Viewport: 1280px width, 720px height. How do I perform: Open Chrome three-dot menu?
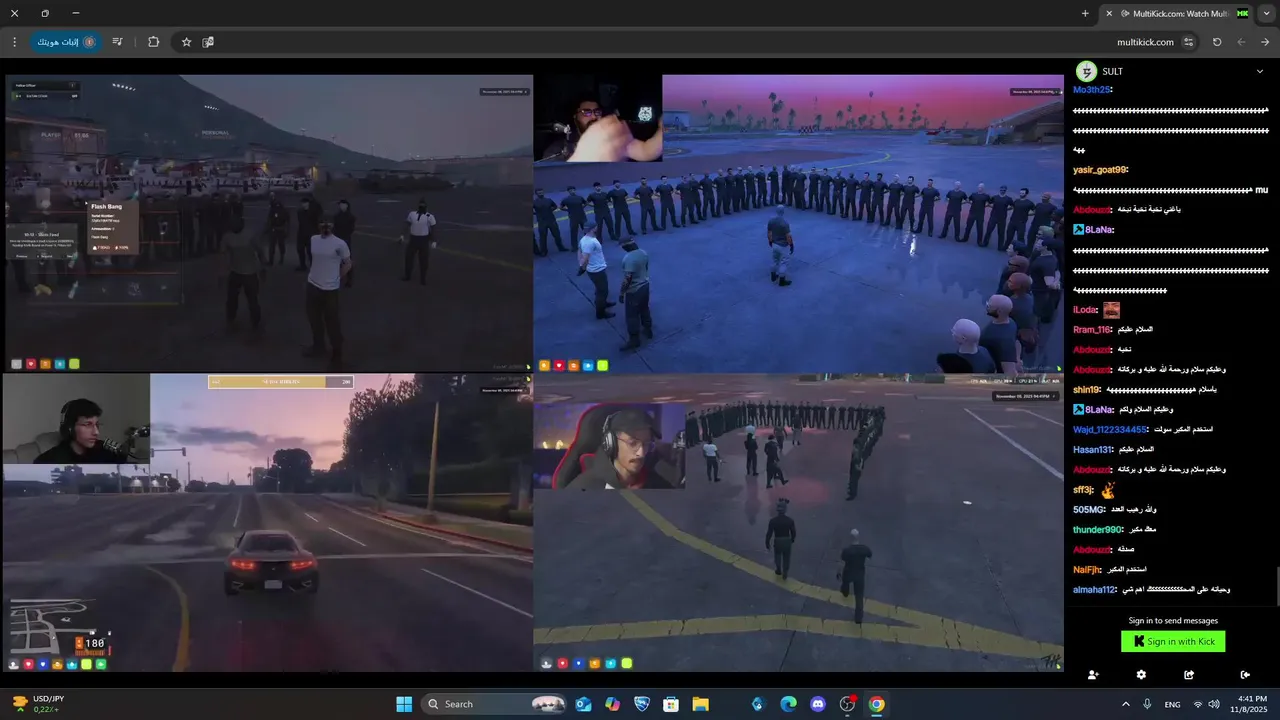[14, 42]
